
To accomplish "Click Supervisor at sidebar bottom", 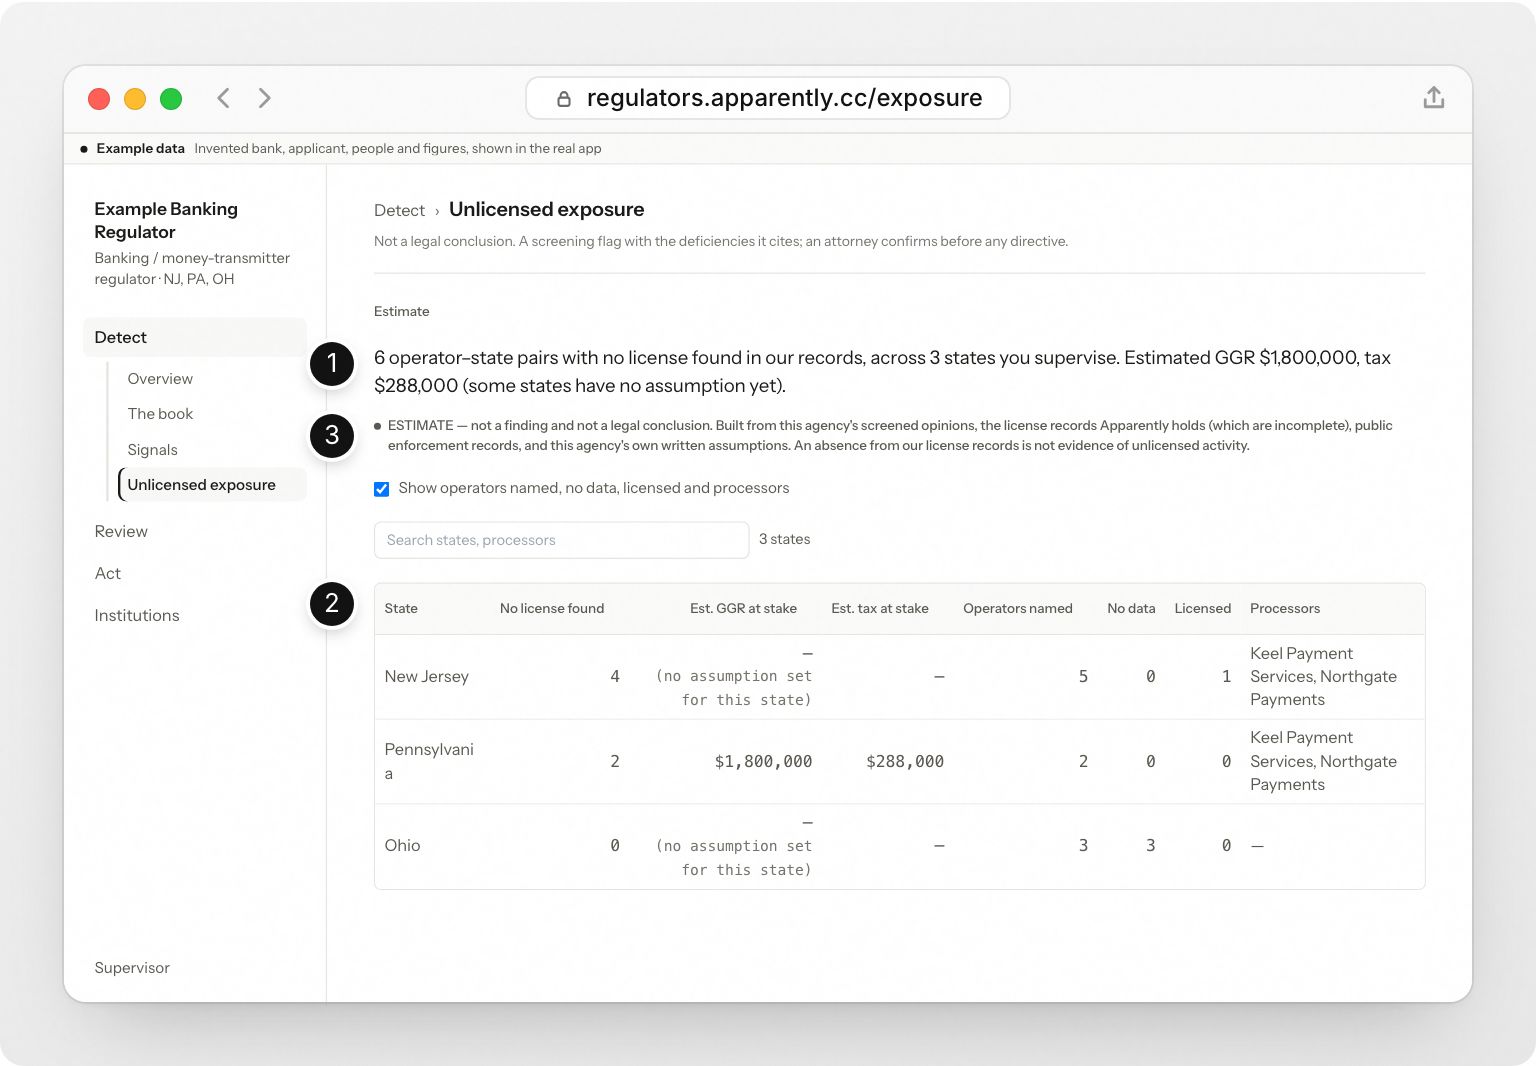I will tap(132, 968).
